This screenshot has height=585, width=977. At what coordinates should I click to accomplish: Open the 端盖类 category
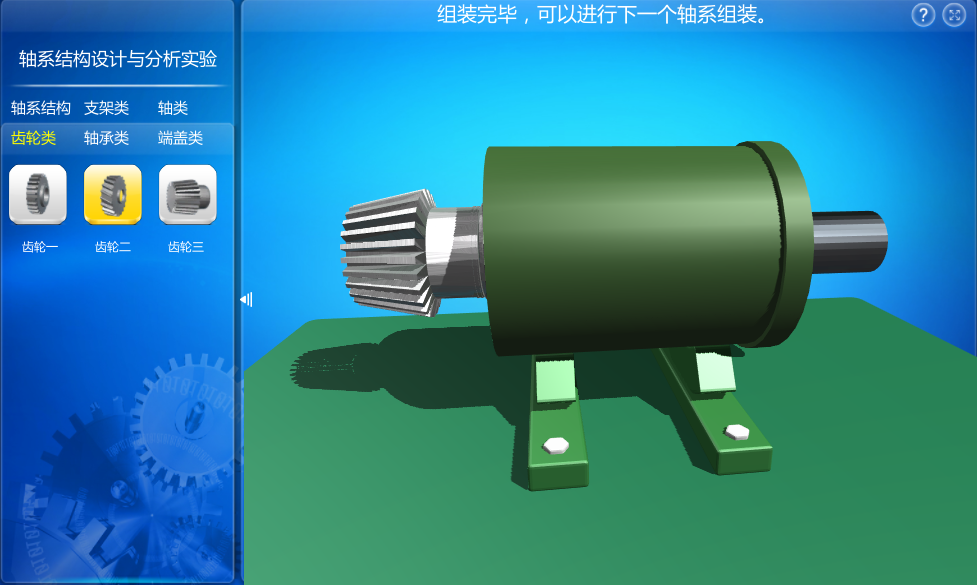(180, 138)
